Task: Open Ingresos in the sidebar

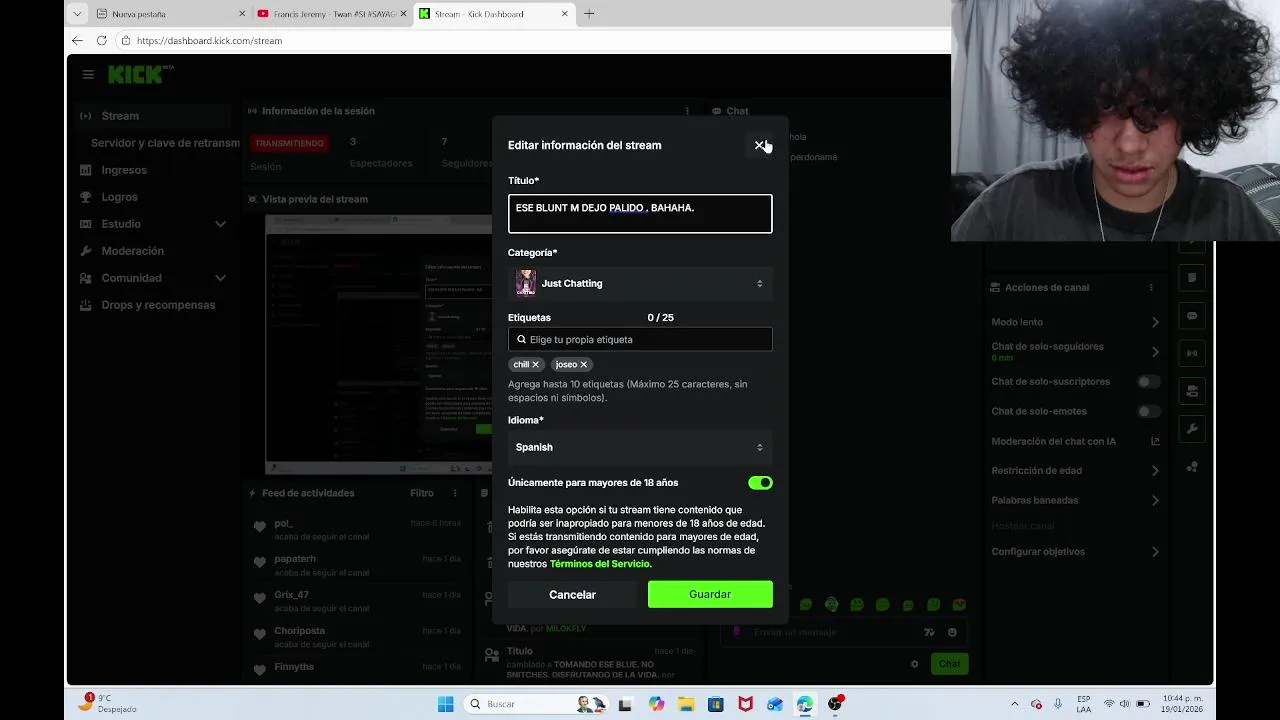Action: click(x=124, y=170)
